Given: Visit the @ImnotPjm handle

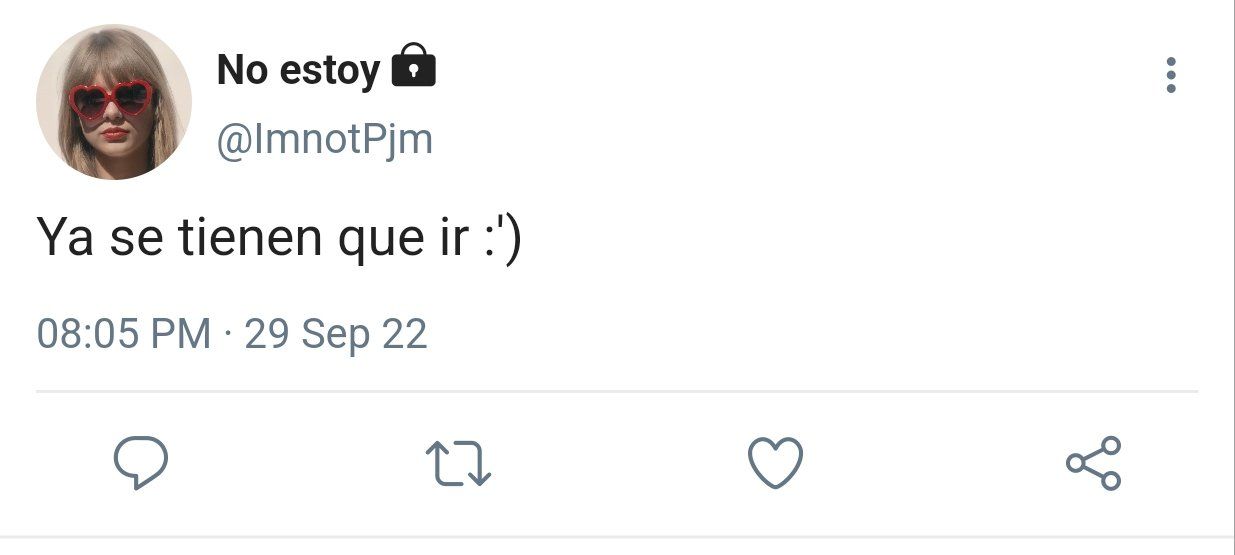Looking at the screenshot, I should 324,139.
